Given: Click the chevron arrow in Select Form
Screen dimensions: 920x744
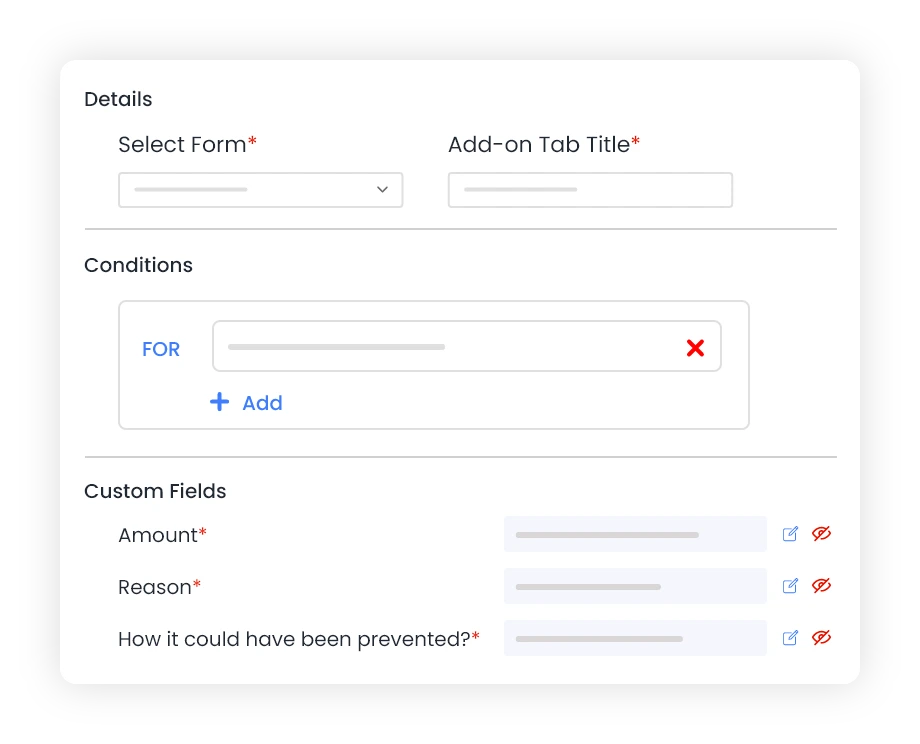Looking at the screenshot, I should point(383,190).
